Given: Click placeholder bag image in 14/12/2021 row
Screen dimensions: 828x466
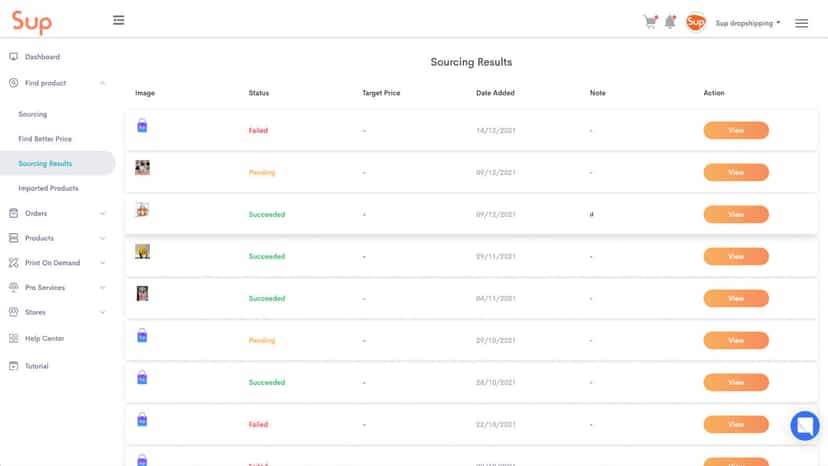Looking at the screenshot, I should 142,126.
